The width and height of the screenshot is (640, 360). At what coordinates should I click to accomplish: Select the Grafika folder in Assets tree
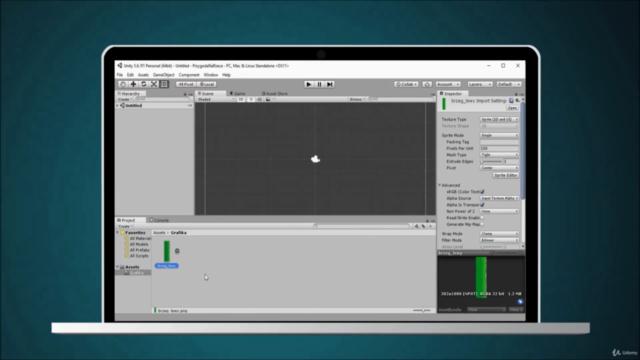pos(134,273)
